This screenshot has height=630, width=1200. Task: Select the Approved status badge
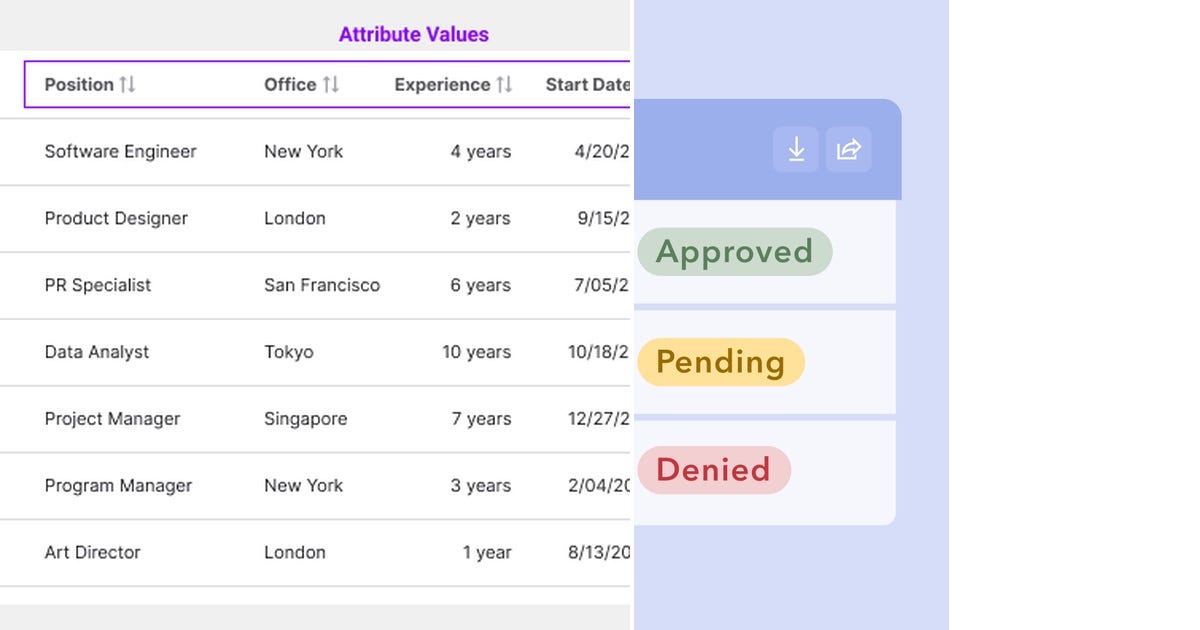[734, 252]
